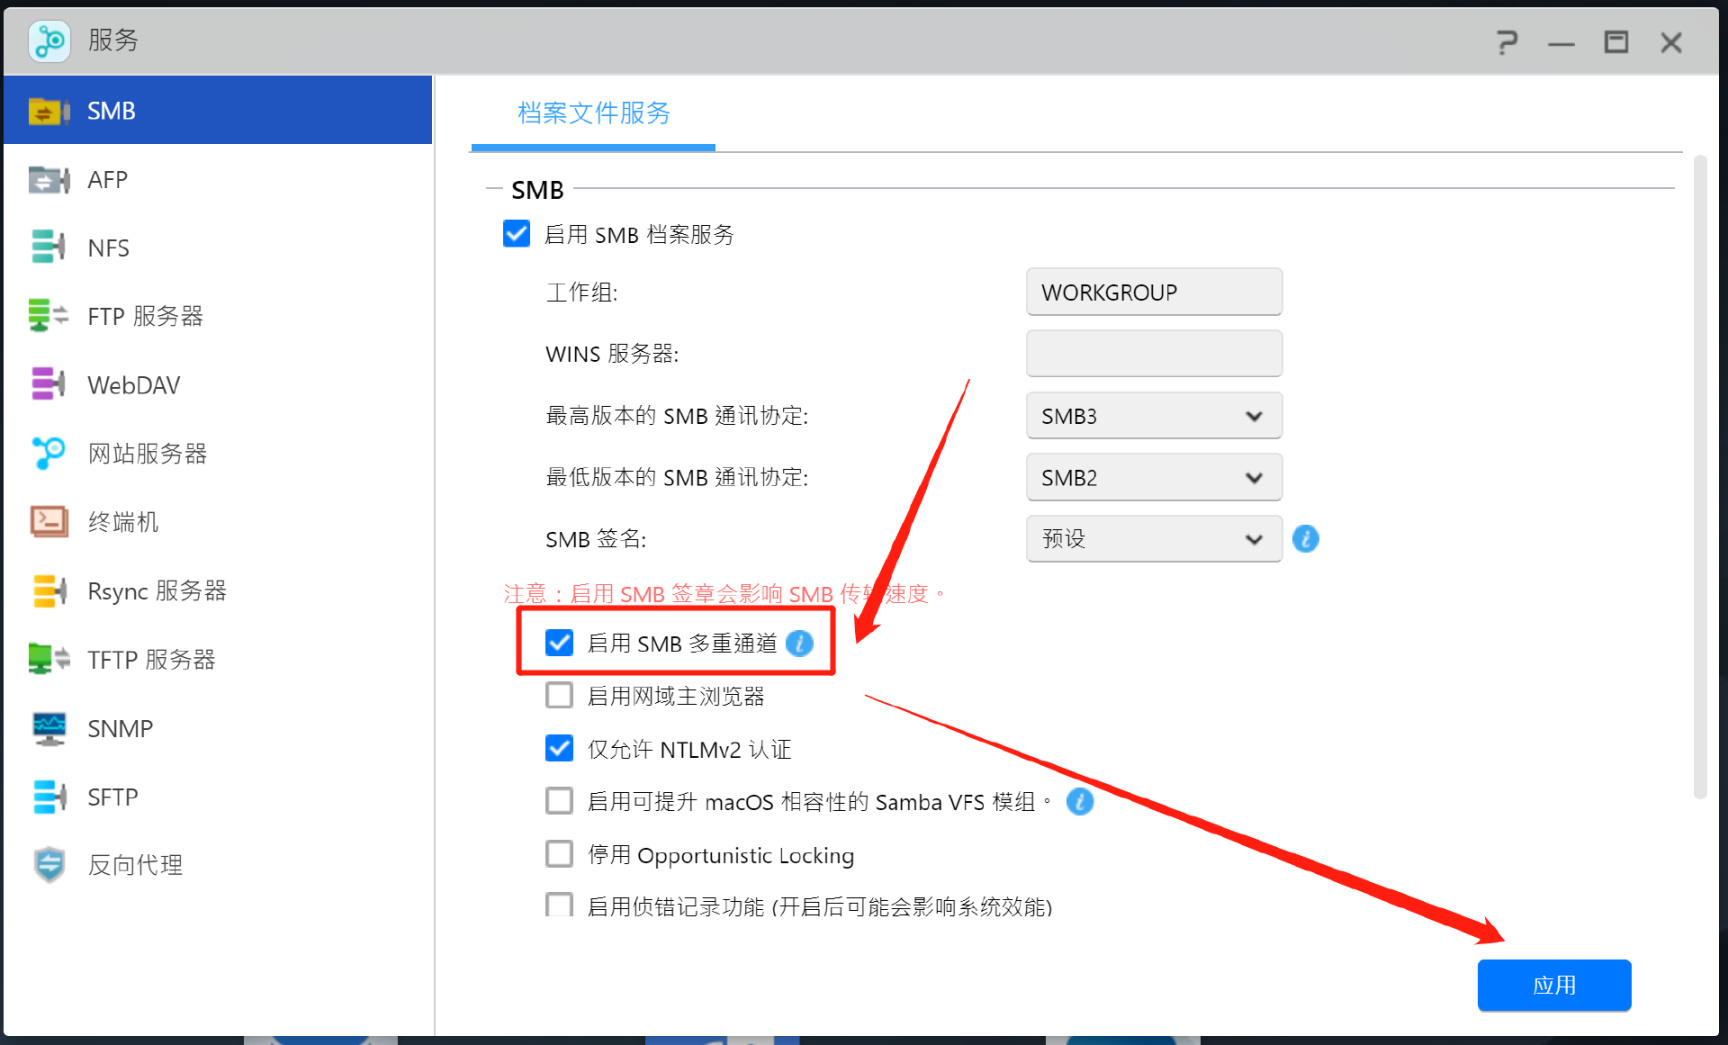Click the info icon beside SMB 签名
The image size is (1728, 1045).
(1305, 538)
